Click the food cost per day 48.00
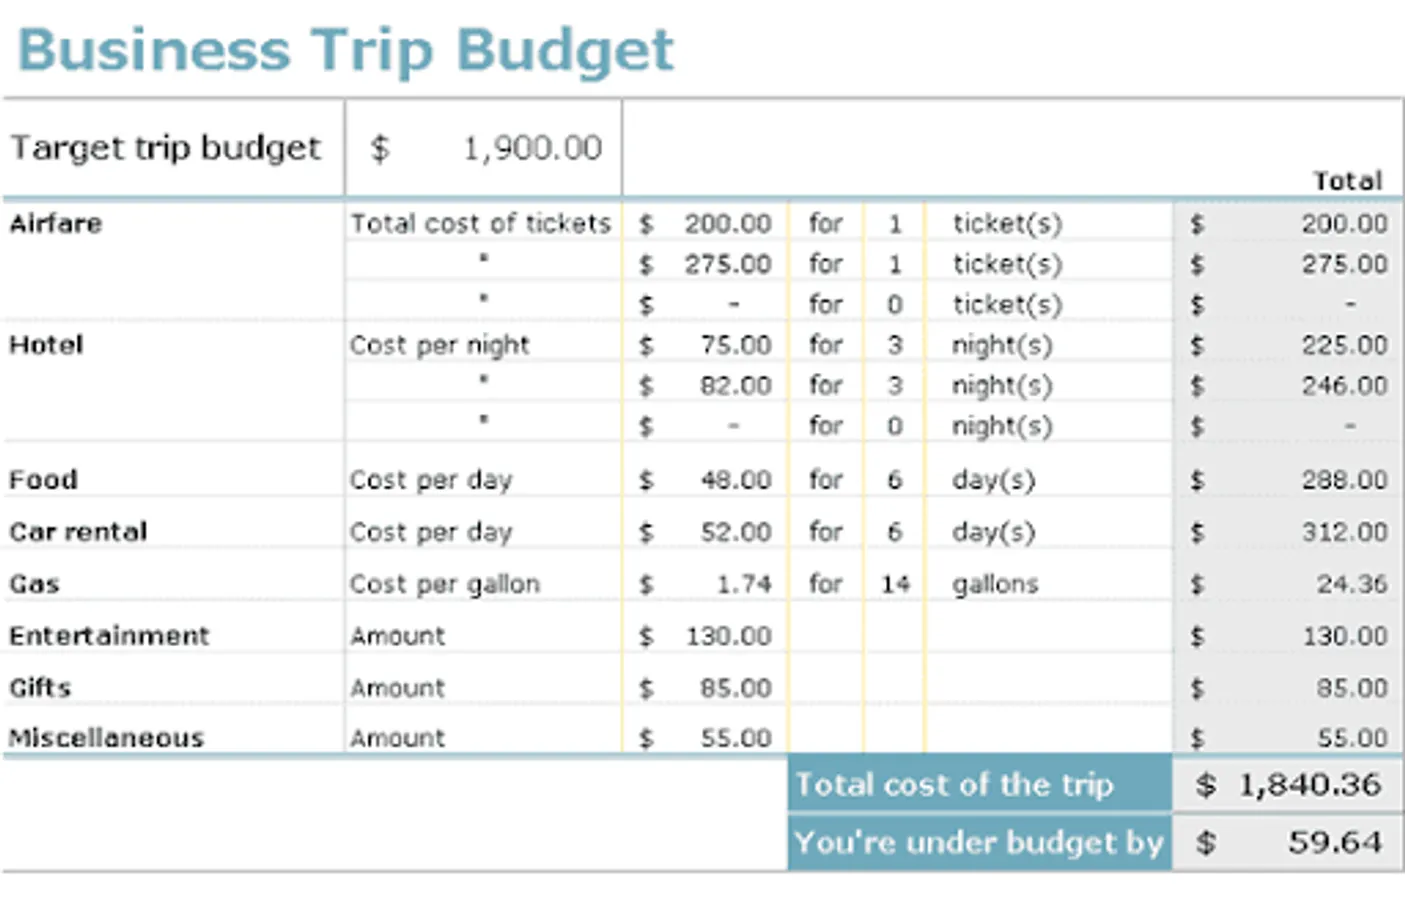 (705, 480)
